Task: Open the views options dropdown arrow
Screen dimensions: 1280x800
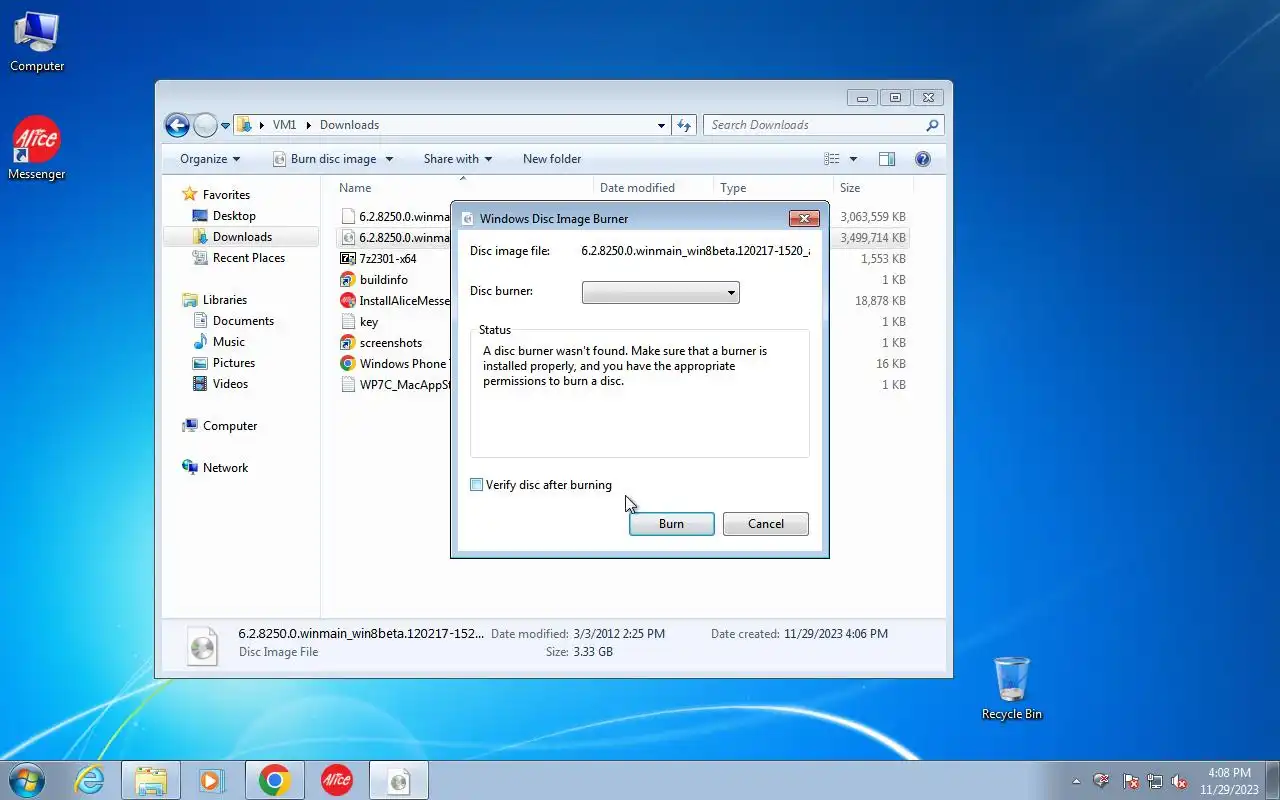Action: (x=853, y=159)
